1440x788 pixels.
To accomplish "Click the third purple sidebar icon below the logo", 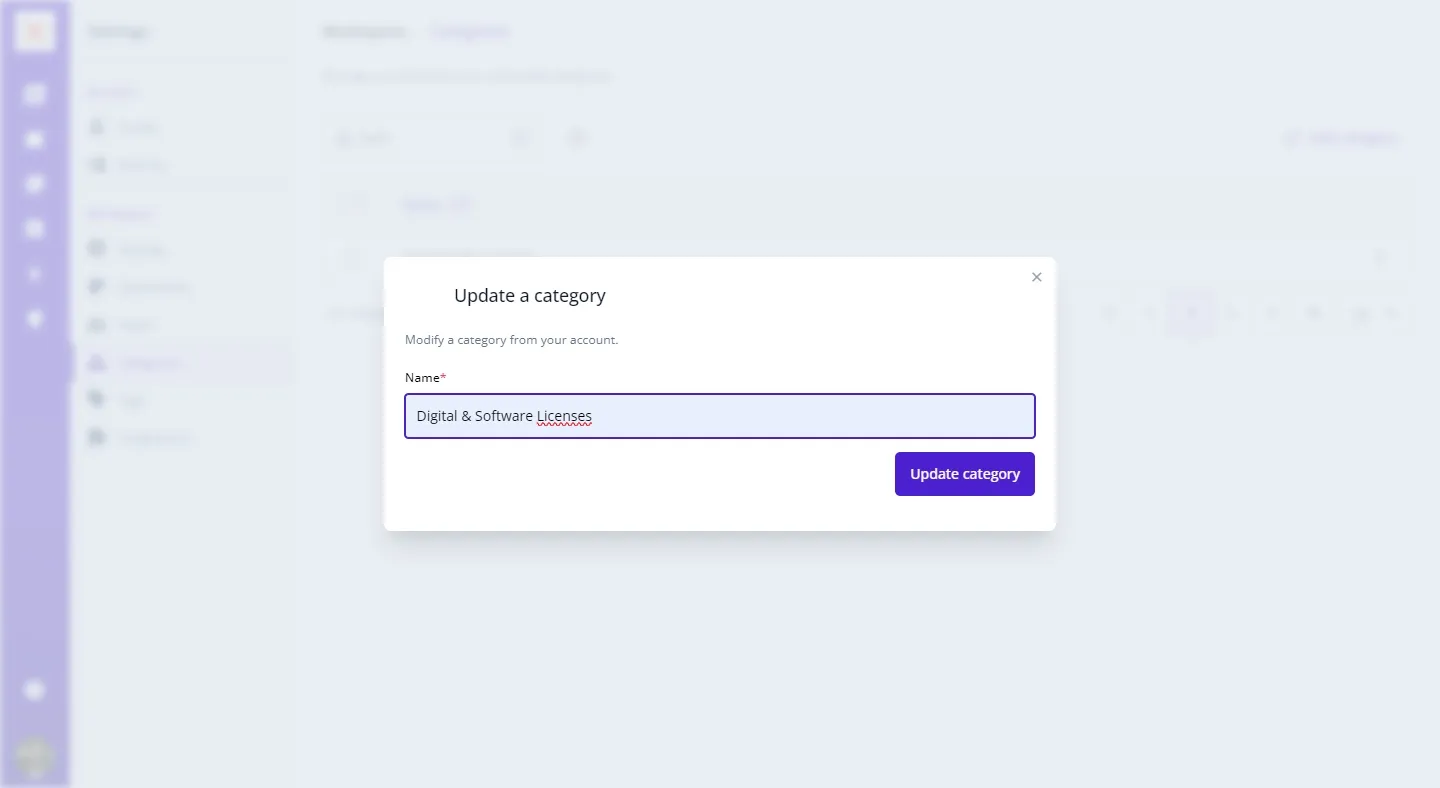I will click(35, 184).
